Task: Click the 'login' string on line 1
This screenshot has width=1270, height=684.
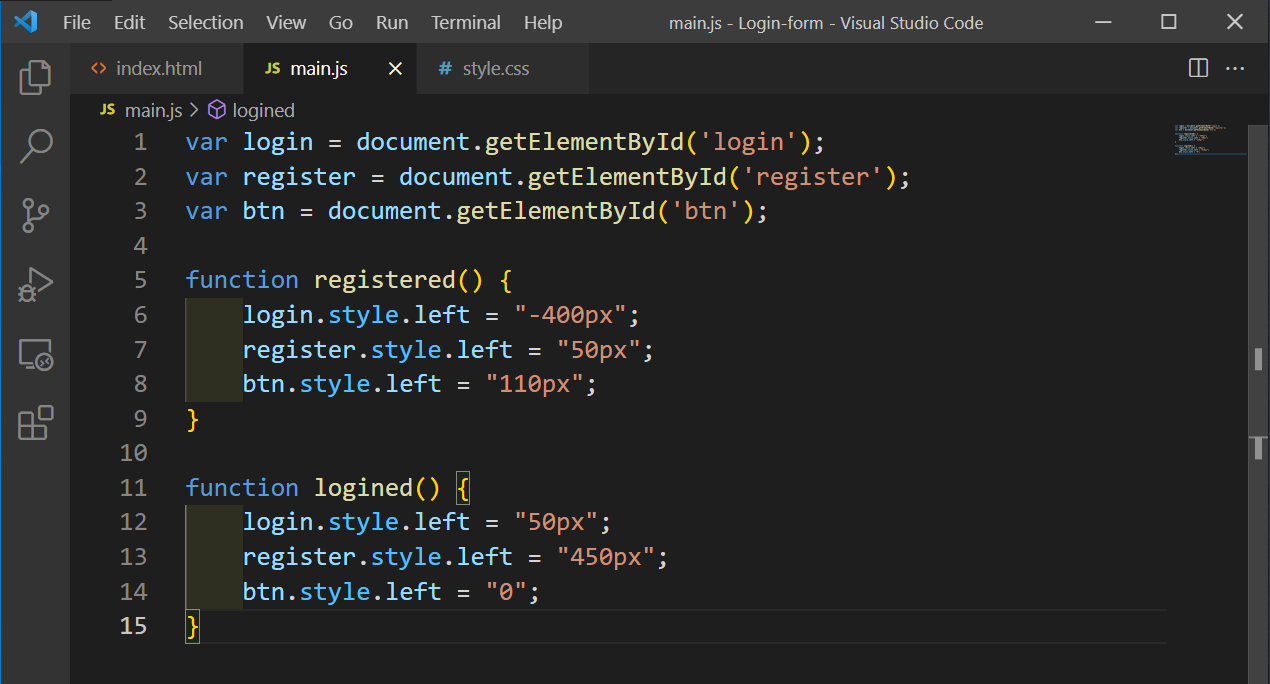Action: [749, 142]
